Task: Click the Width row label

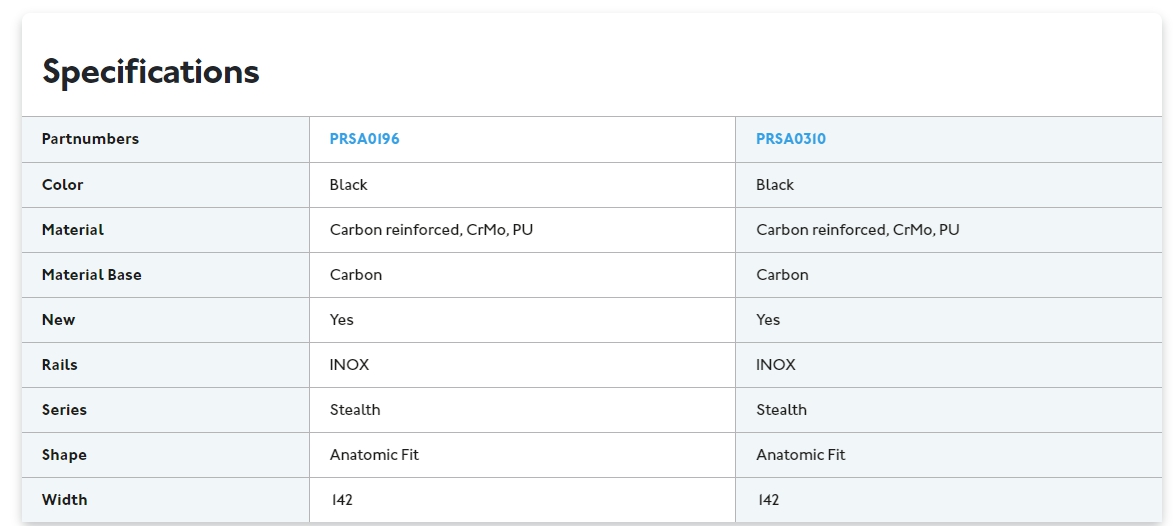Action: (64, 499)
